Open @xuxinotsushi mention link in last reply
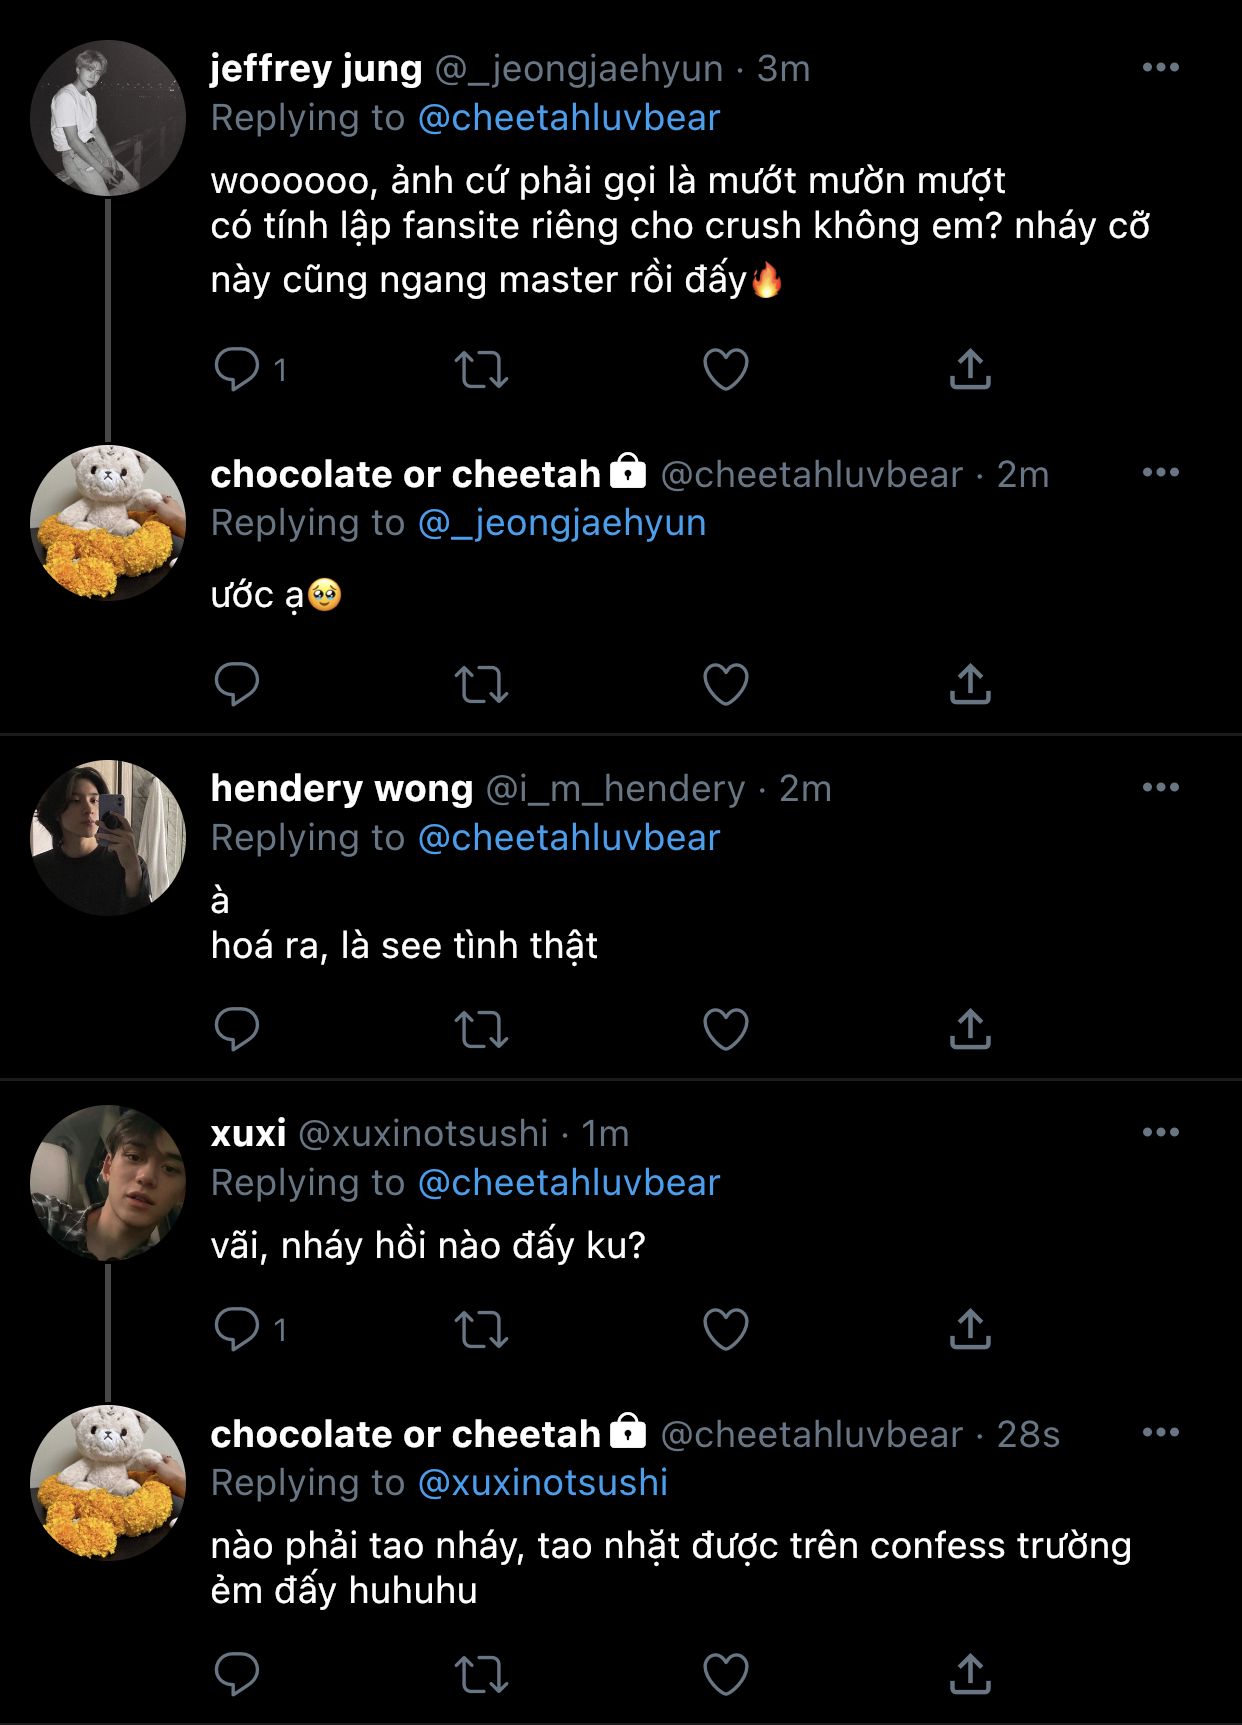 point(543,1483)
